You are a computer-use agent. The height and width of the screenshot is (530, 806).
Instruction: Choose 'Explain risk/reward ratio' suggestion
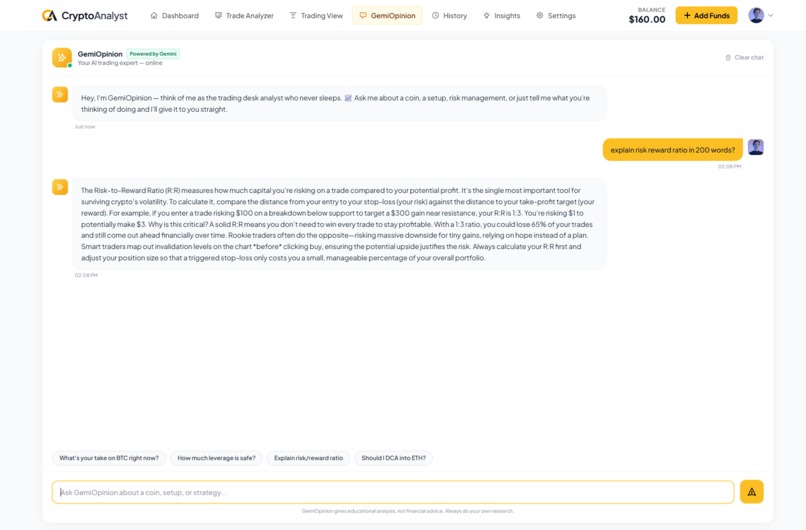308,458
